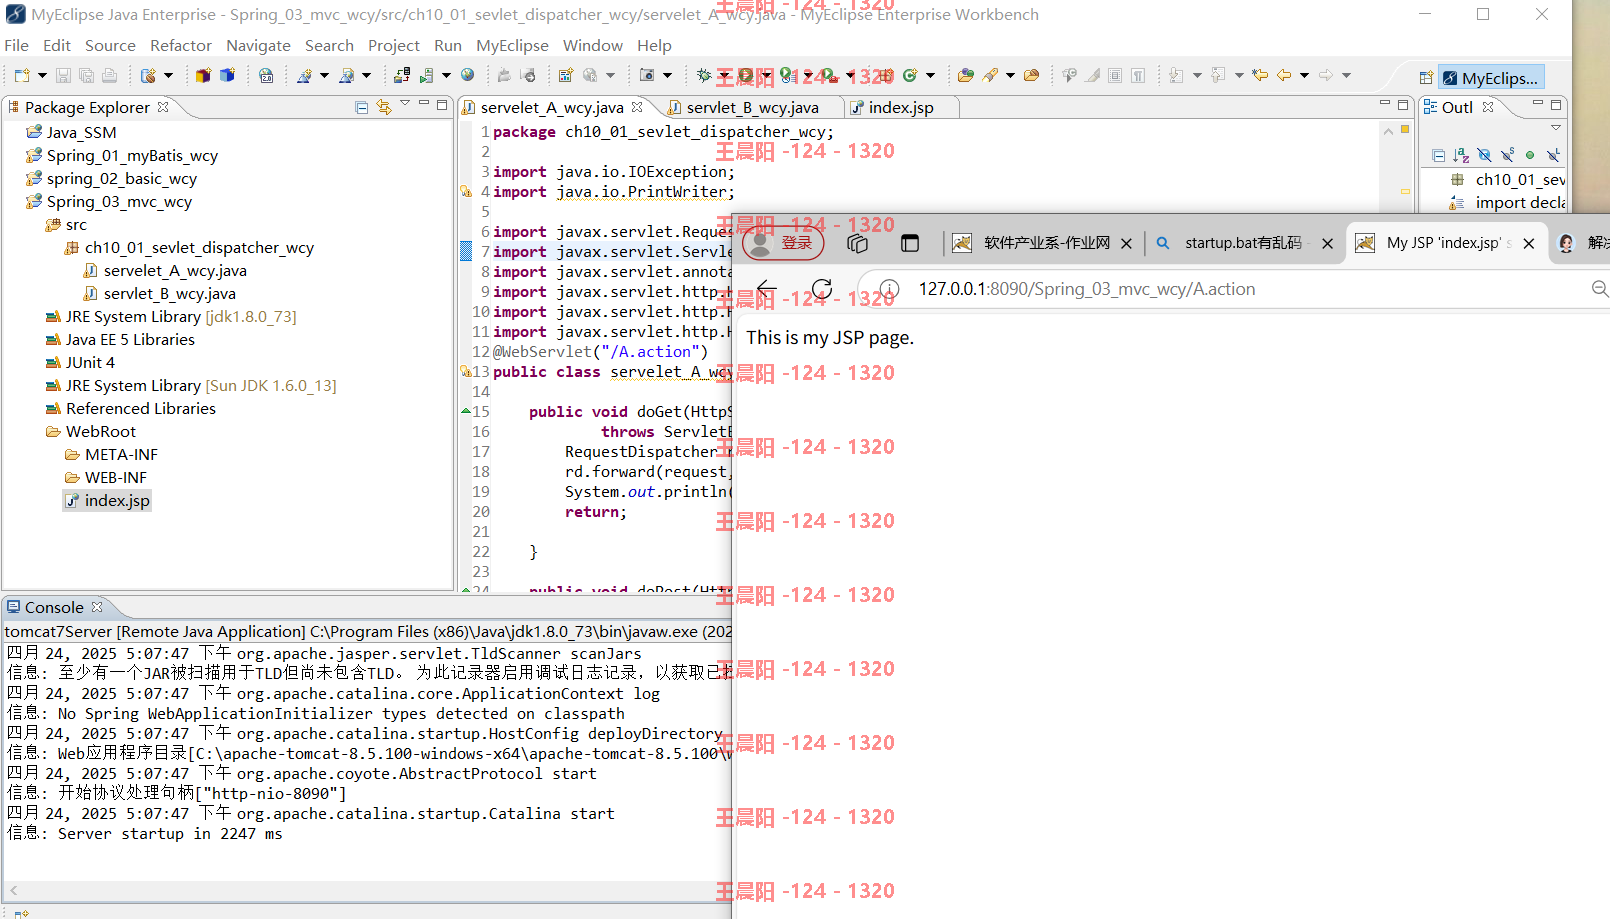The height and width of the screenshot is (919, 1610).
Task: Click the Save toolbar icon
Action: tap(63, 75)
